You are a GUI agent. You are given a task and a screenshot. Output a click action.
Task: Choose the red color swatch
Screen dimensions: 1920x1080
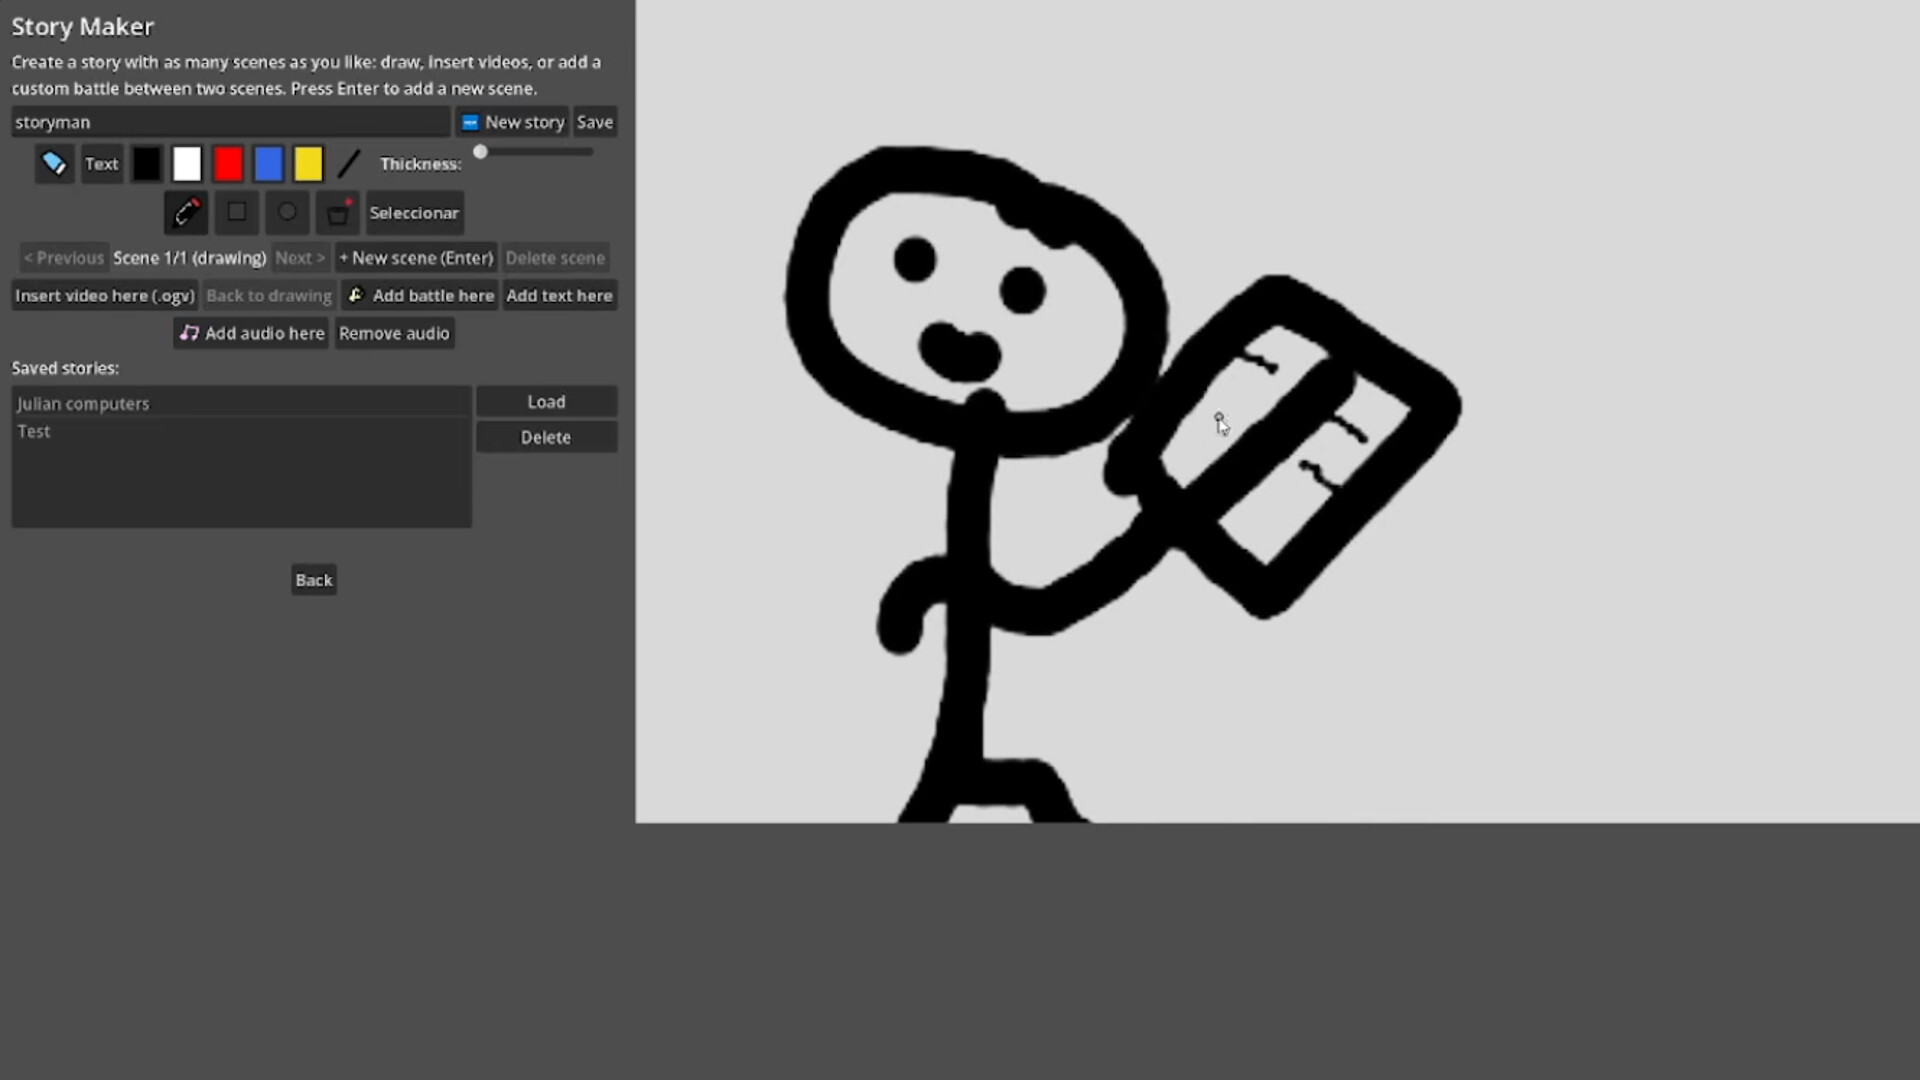pyautogui.click(x=228, y=164)
